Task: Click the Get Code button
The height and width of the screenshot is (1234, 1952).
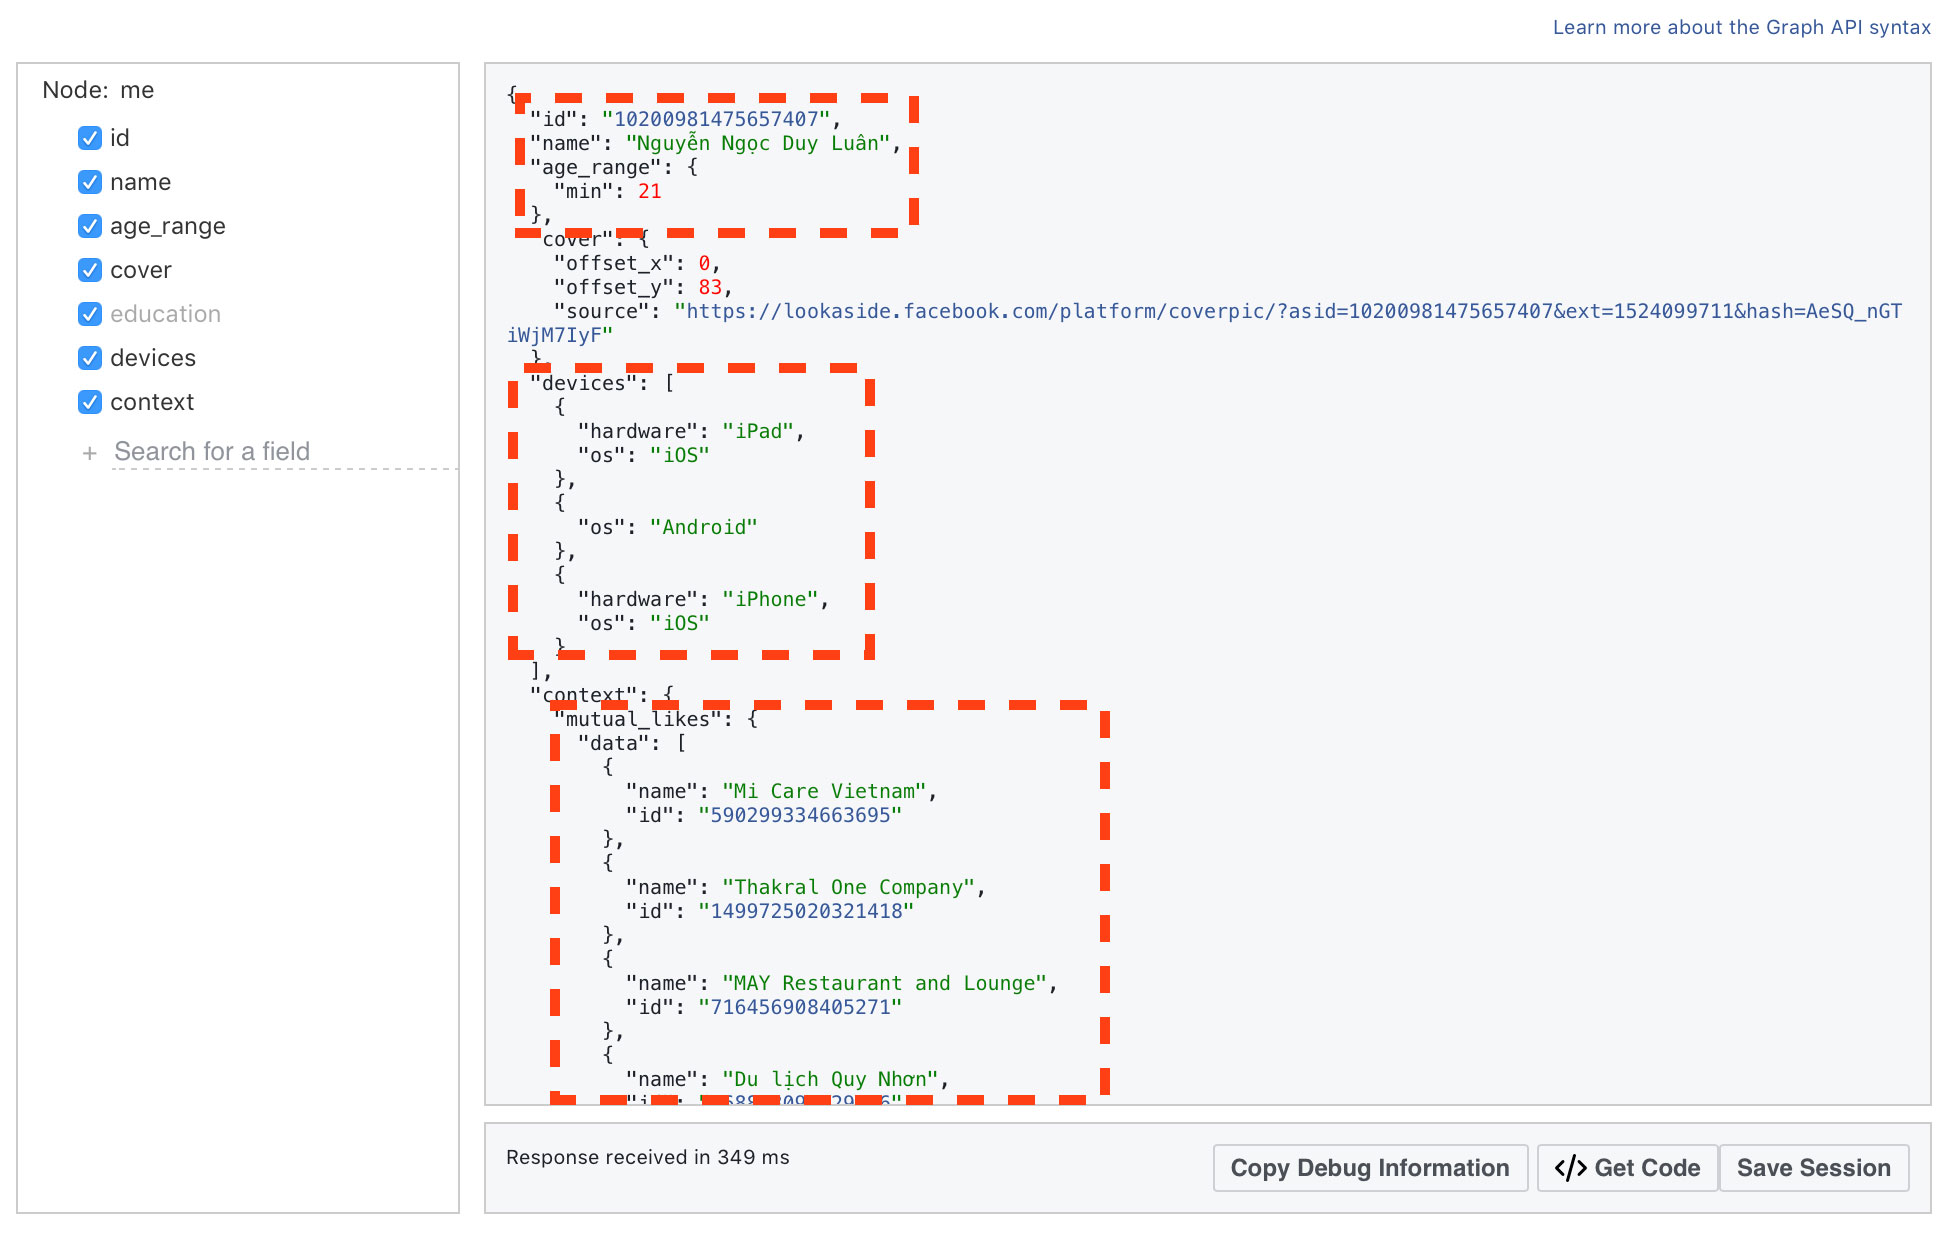Action: [1626, 1166]
